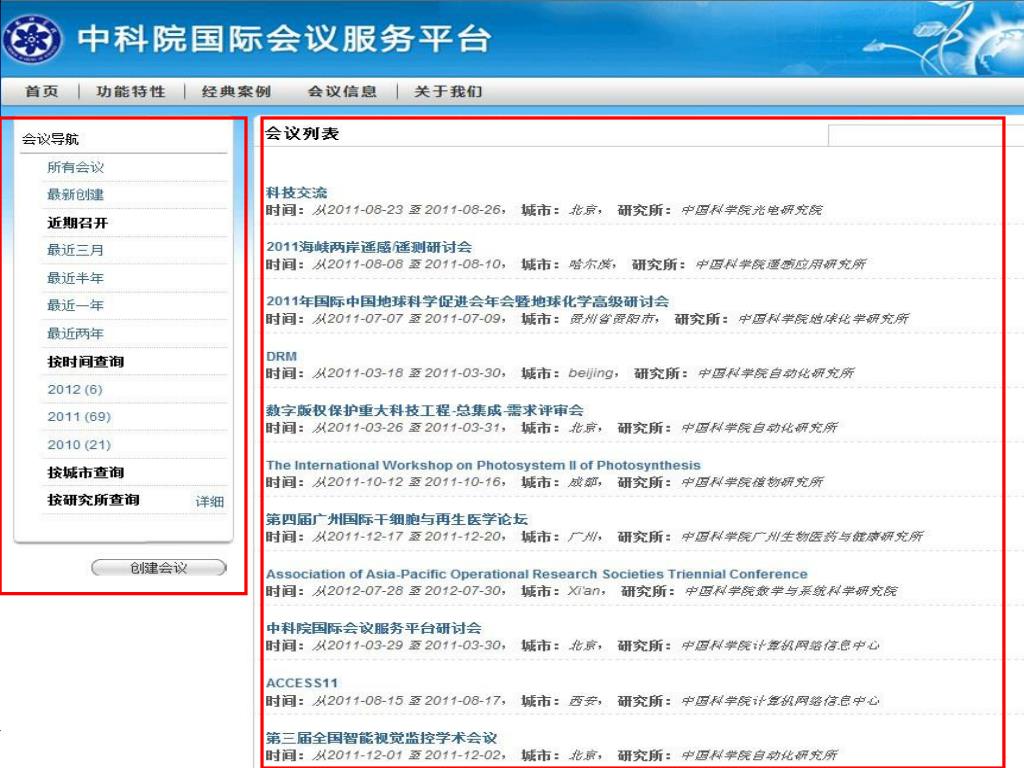Image resolution: width=1024 pixels, height=768 pixels.
Task: Open the 科技交流 conference
Action: (x=296, y=193)
